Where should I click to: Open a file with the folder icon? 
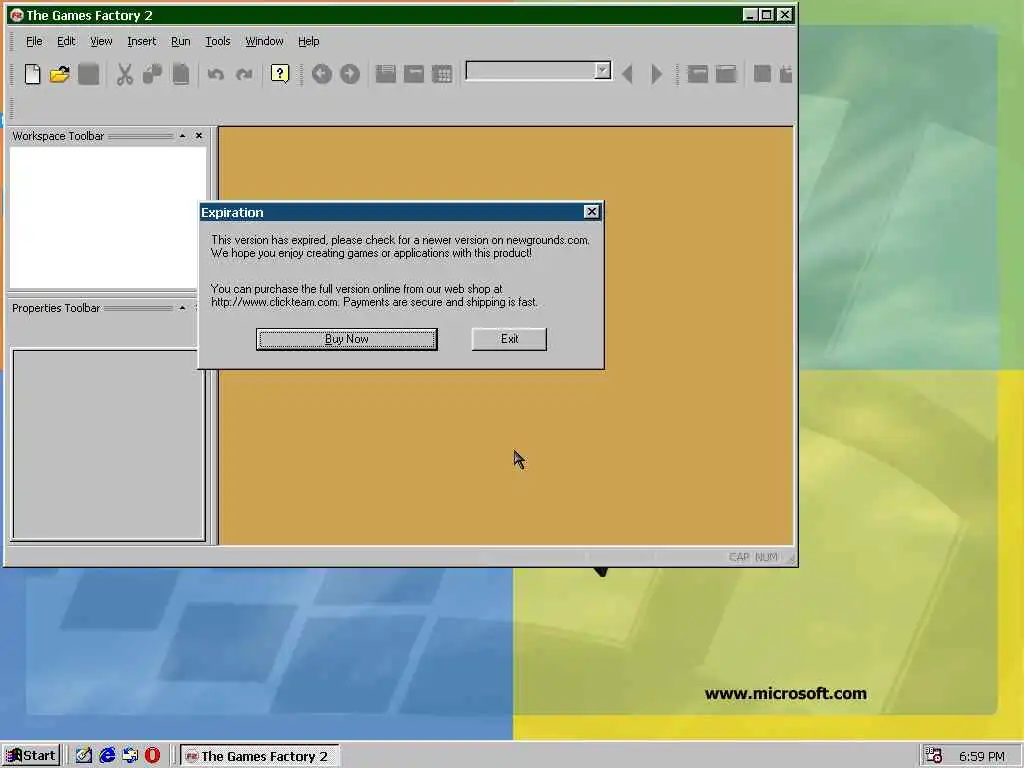click(59, 74)
